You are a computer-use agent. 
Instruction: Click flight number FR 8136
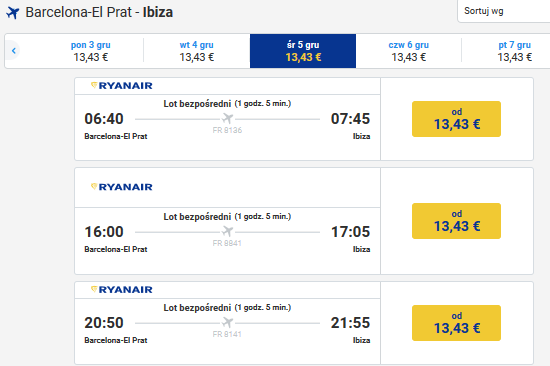[227, 130]
